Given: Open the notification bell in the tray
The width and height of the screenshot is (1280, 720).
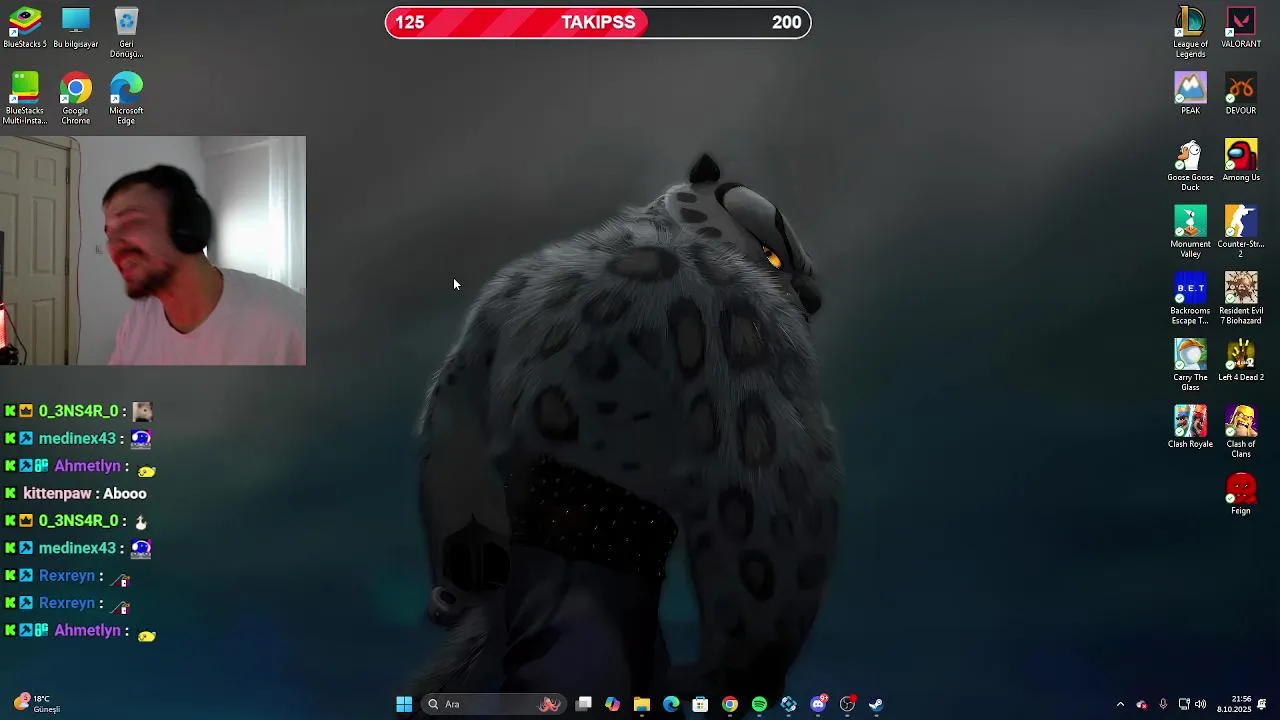Looking at the screenshot, I should click(x=1262, y=704).
